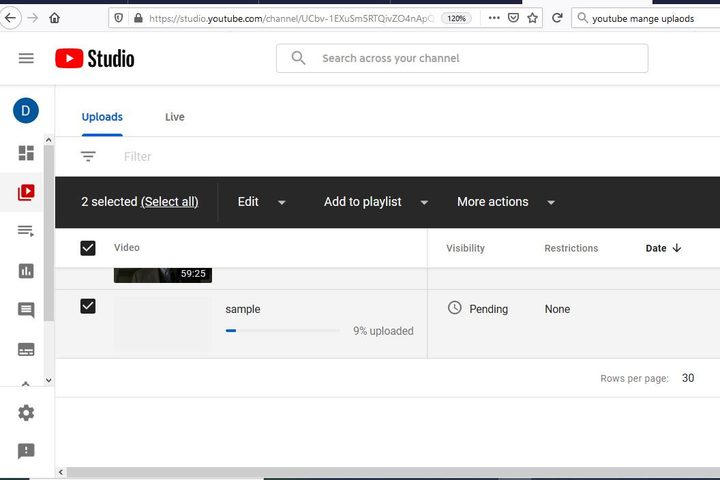
Task: Click the sample video blank thumbnail
Action: click(x=163, y=323)
